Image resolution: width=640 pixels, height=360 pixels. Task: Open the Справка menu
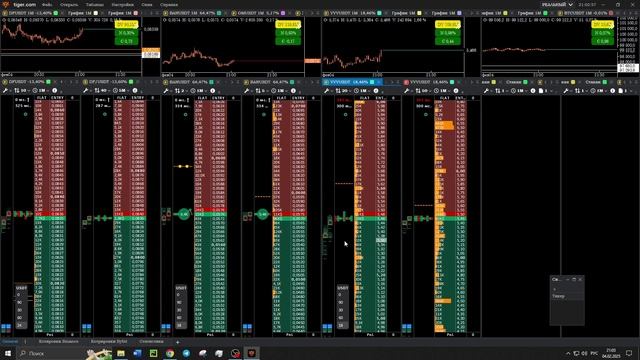[169, 4]
